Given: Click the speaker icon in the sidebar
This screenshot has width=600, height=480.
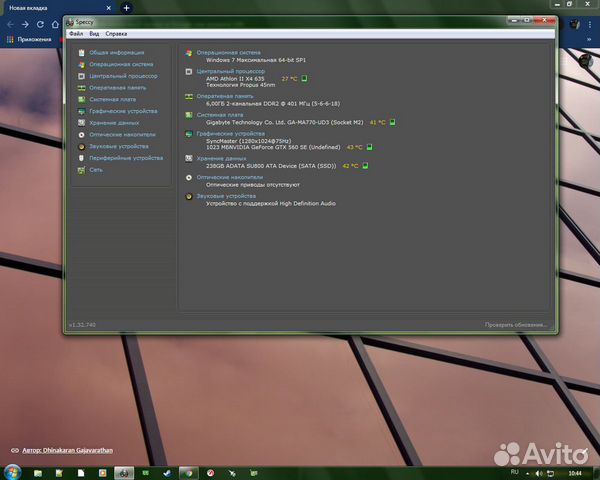Looking at the screenshot, I should click(82, 146).
